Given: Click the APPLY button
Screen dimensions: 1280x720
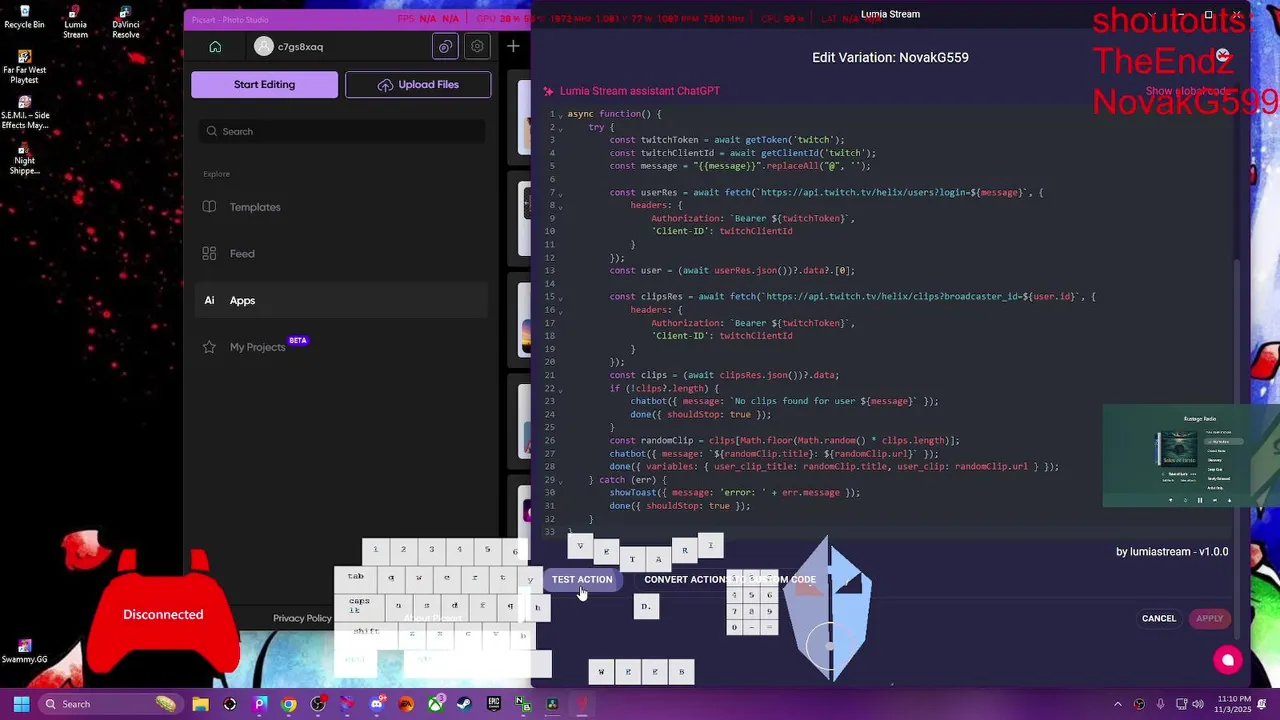Looking at the screenshot, I should coord(1209,618).
